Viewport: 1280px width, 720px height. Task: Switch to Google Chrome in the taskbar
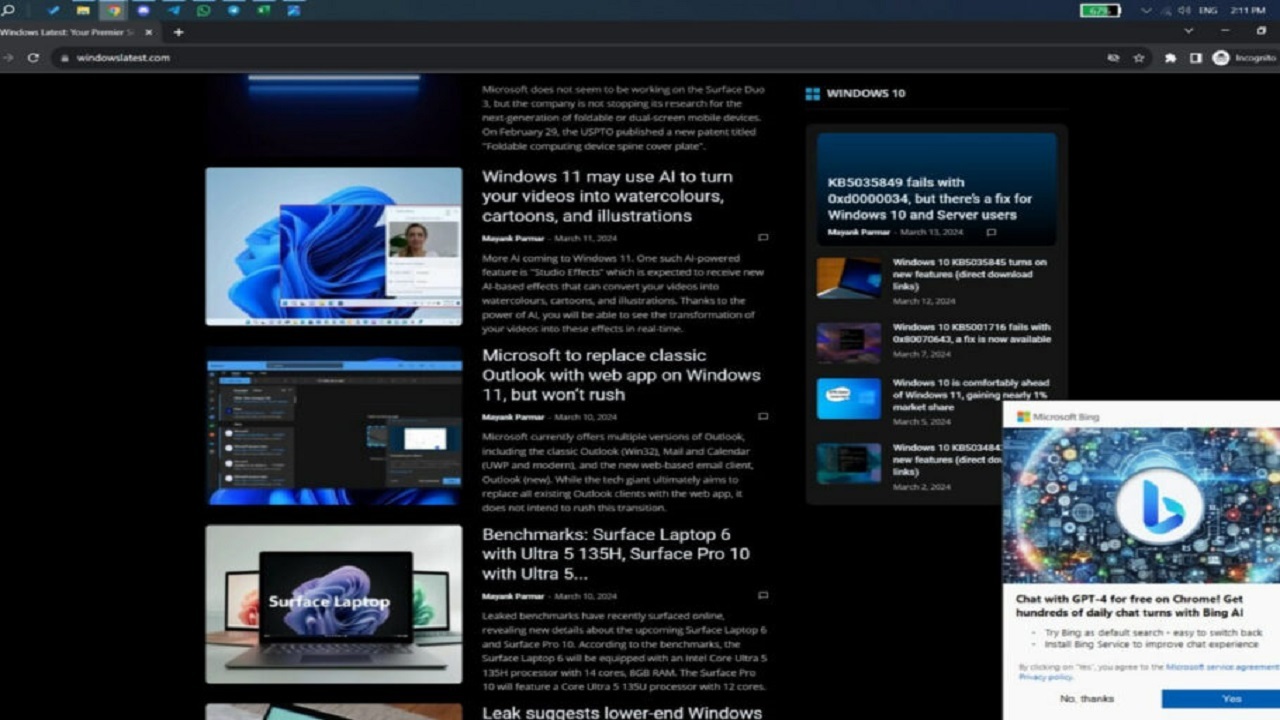click(x=113, y=10)
